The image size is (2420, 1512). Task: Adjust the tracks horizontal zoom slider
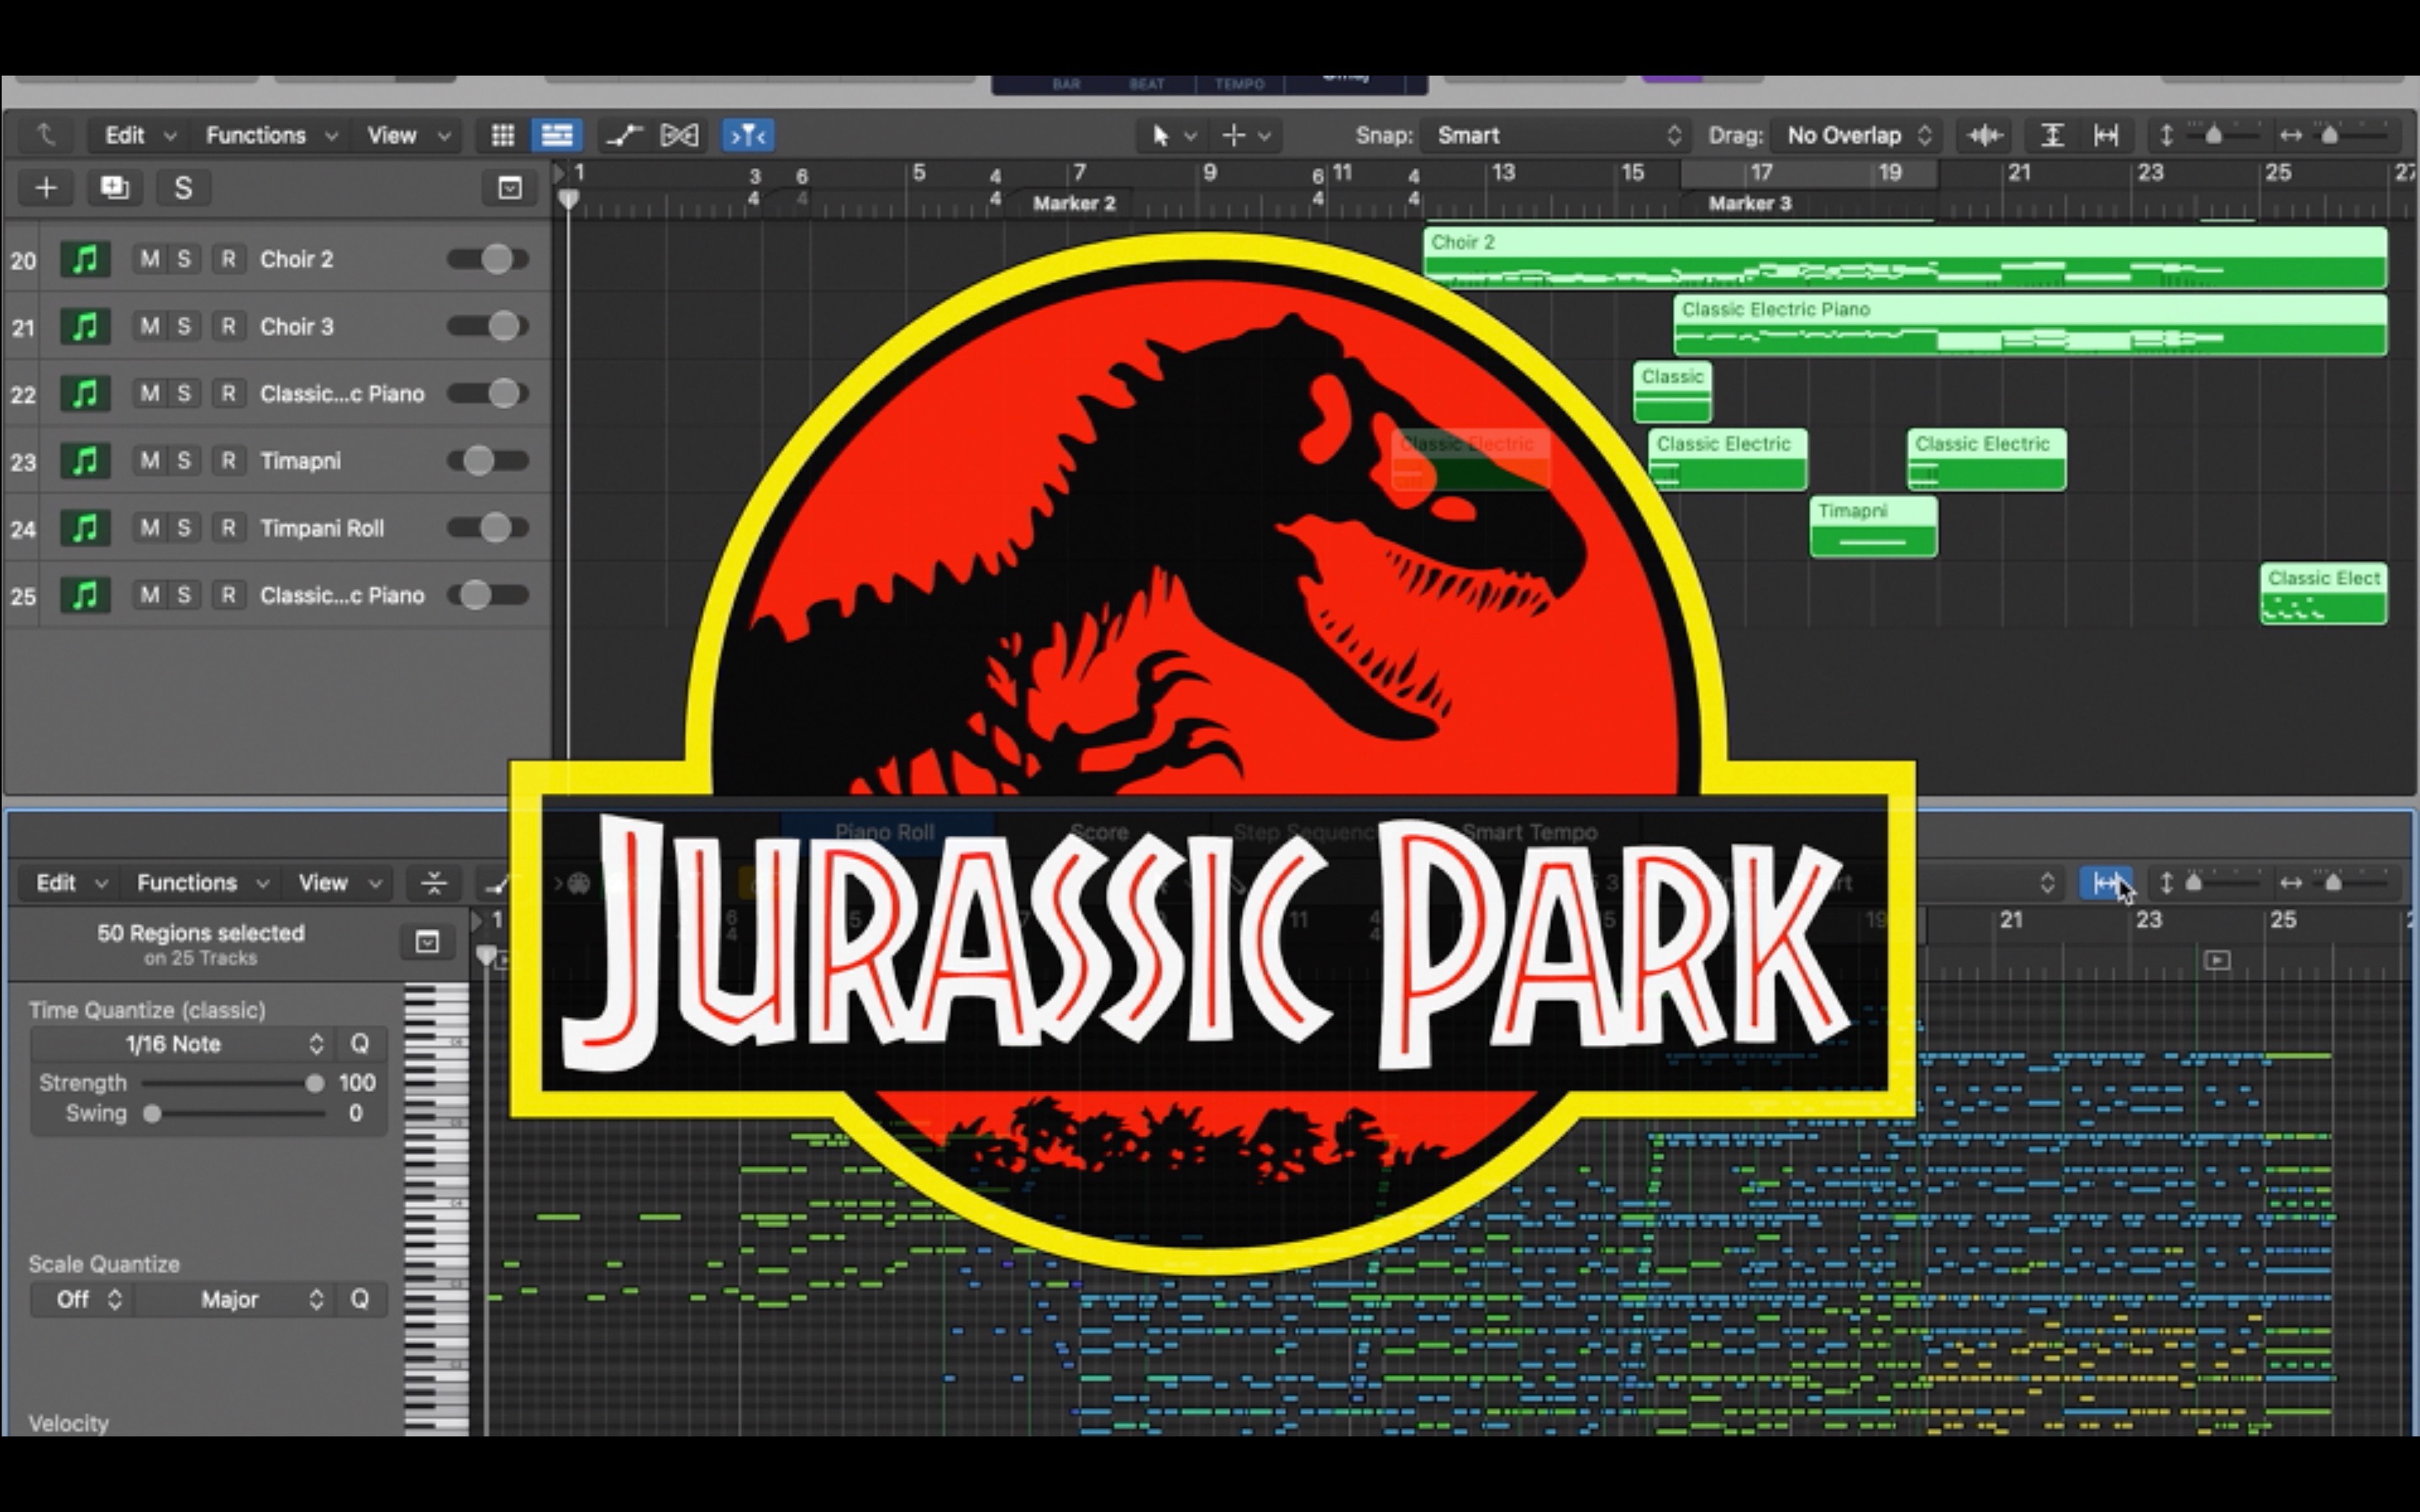point(2344,135)
